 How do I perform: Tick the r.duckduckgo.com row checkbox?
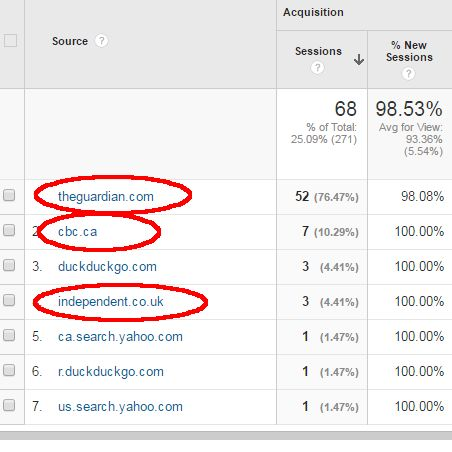[9, 370]
